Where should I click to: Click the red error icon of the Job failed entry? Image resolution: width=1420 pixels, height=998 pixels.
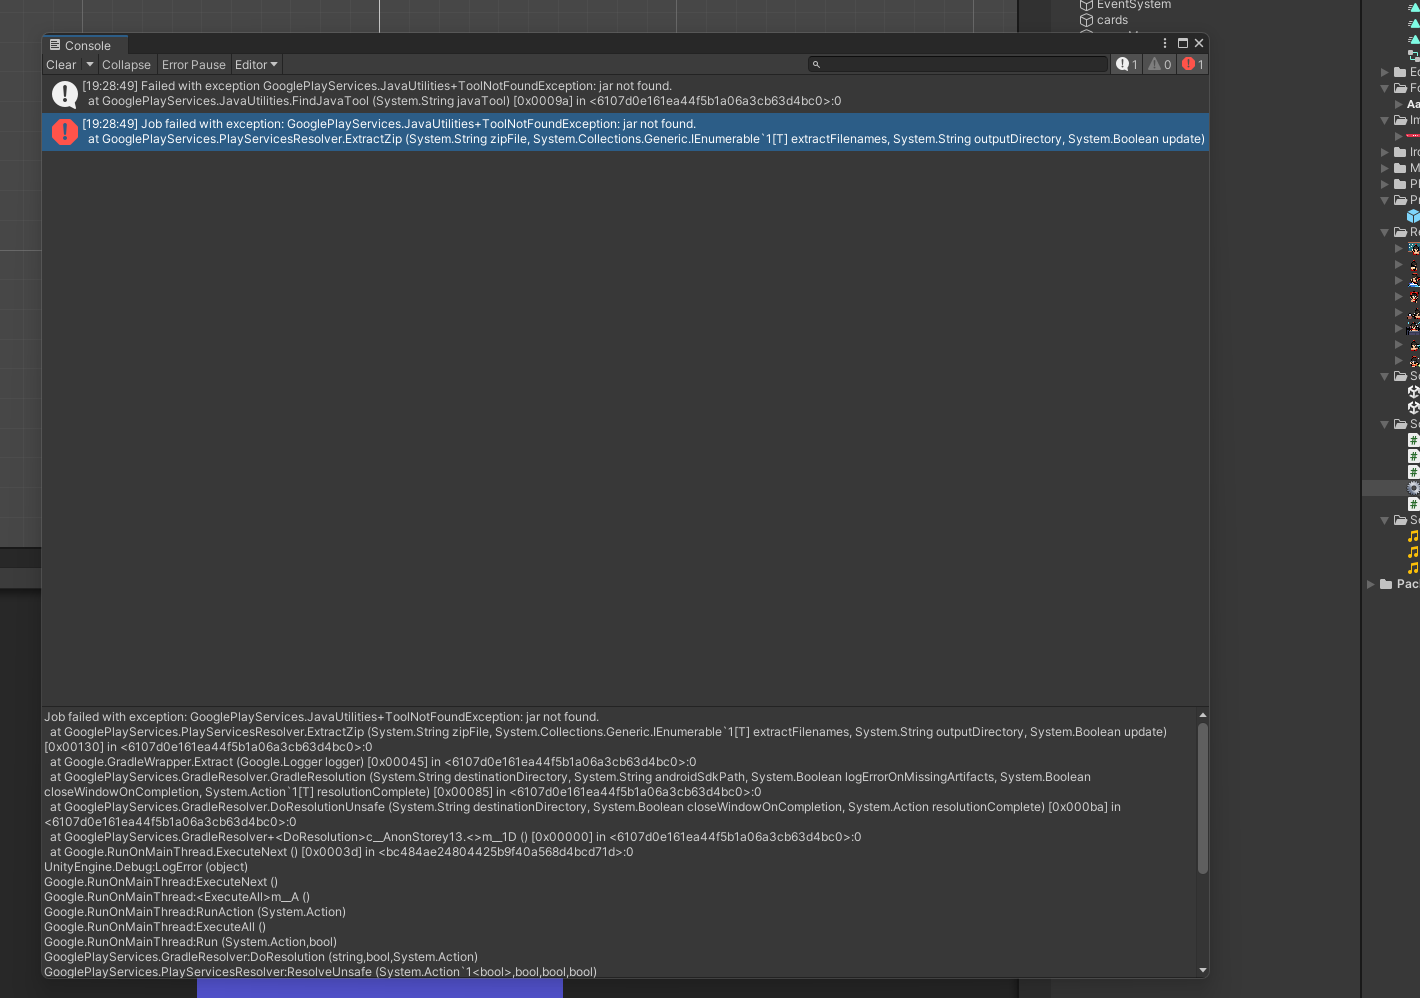pos(65,132)
